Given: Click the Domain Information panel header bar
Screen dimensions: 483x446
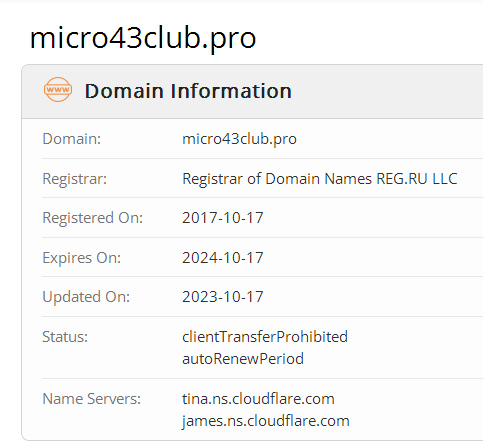Looking at the screenshot, I should [252, 91].
